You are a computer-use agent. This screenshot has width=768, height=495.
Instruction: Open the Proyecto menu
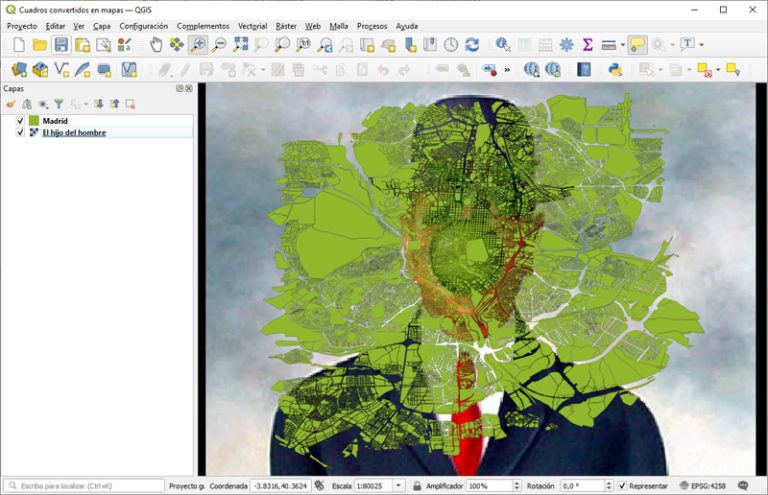pyautogui.click(x=22, y=26)
